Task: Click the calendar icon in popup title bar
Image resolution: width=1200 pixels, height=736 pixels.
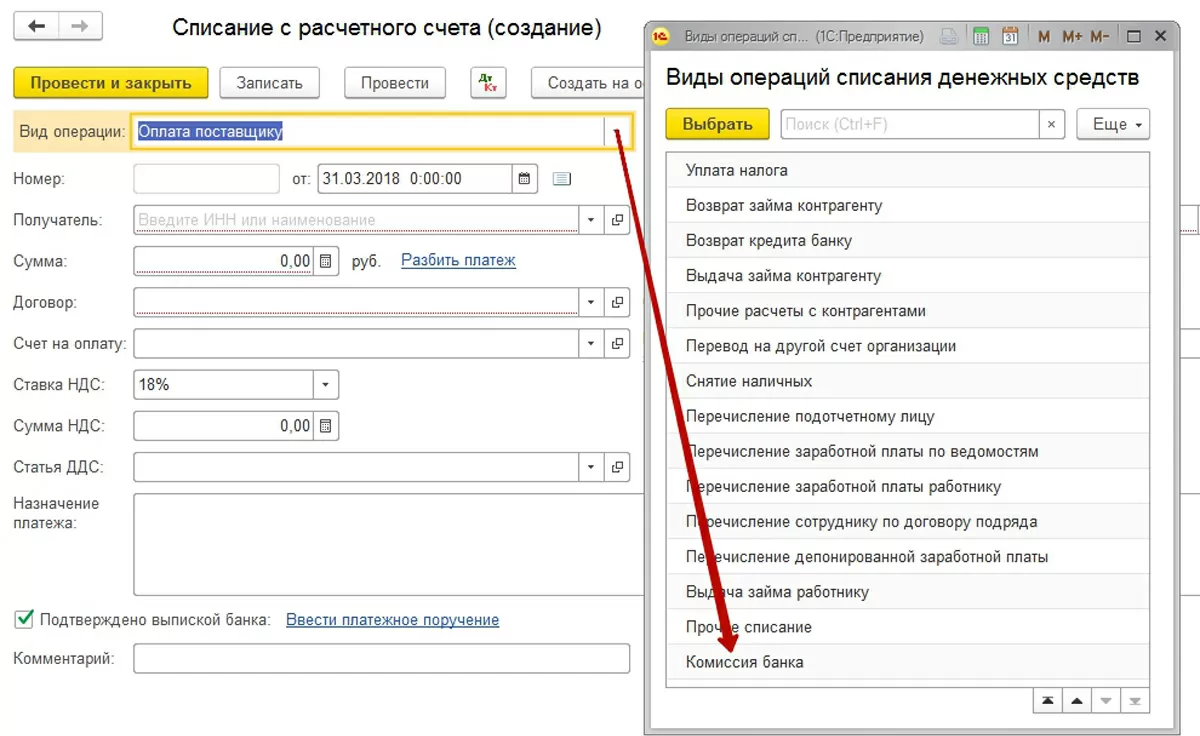Action: click(x=1010, y=37)
